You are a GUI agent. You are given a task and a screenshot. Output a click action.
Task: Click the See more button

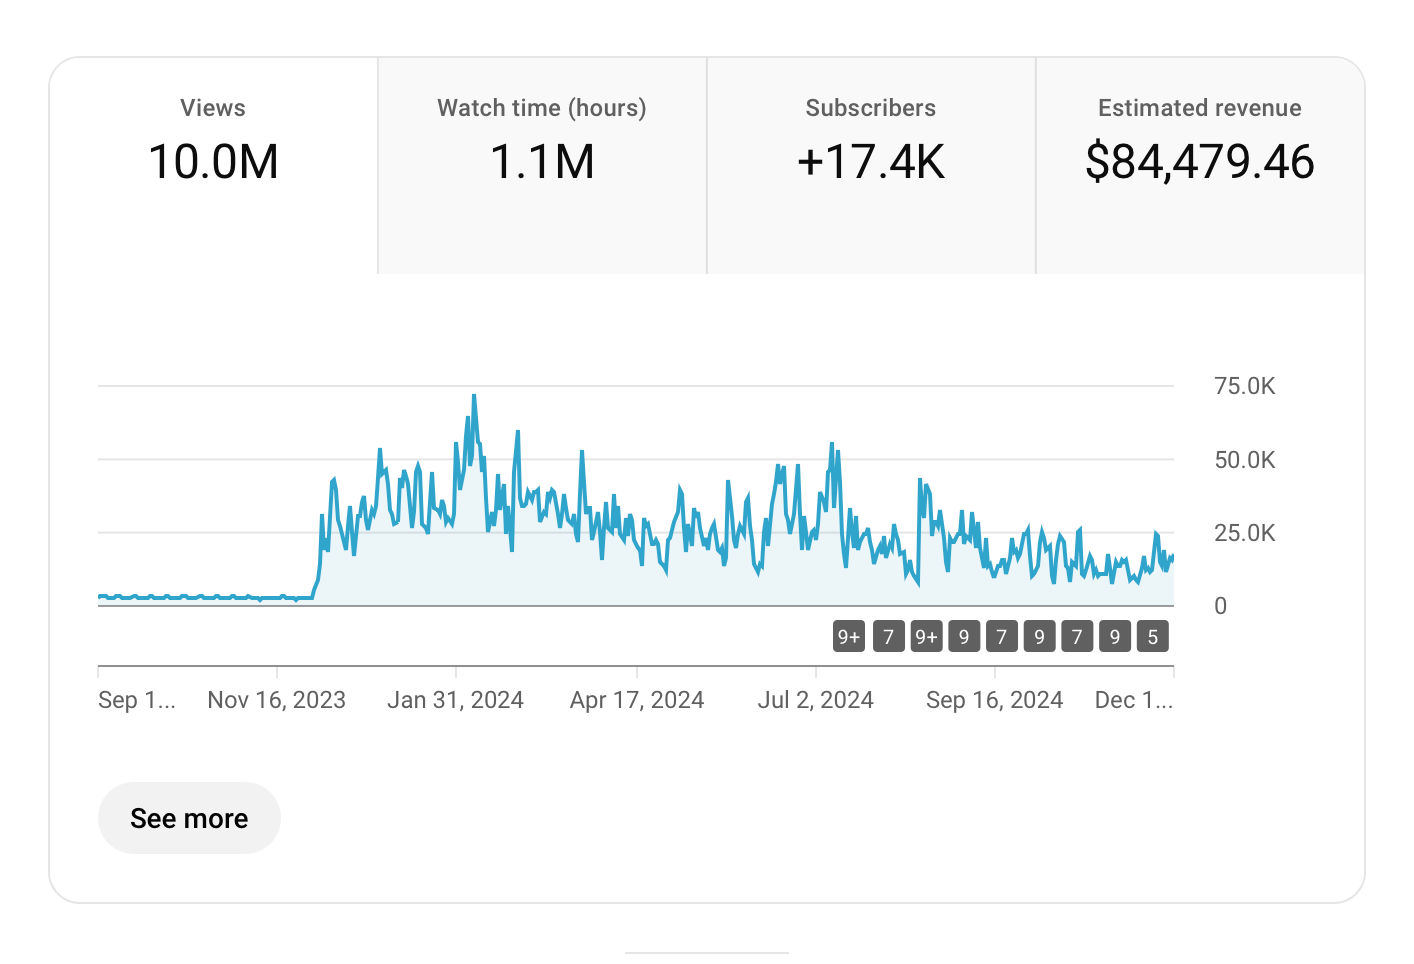pyautogui.click(x=189, y=818)
